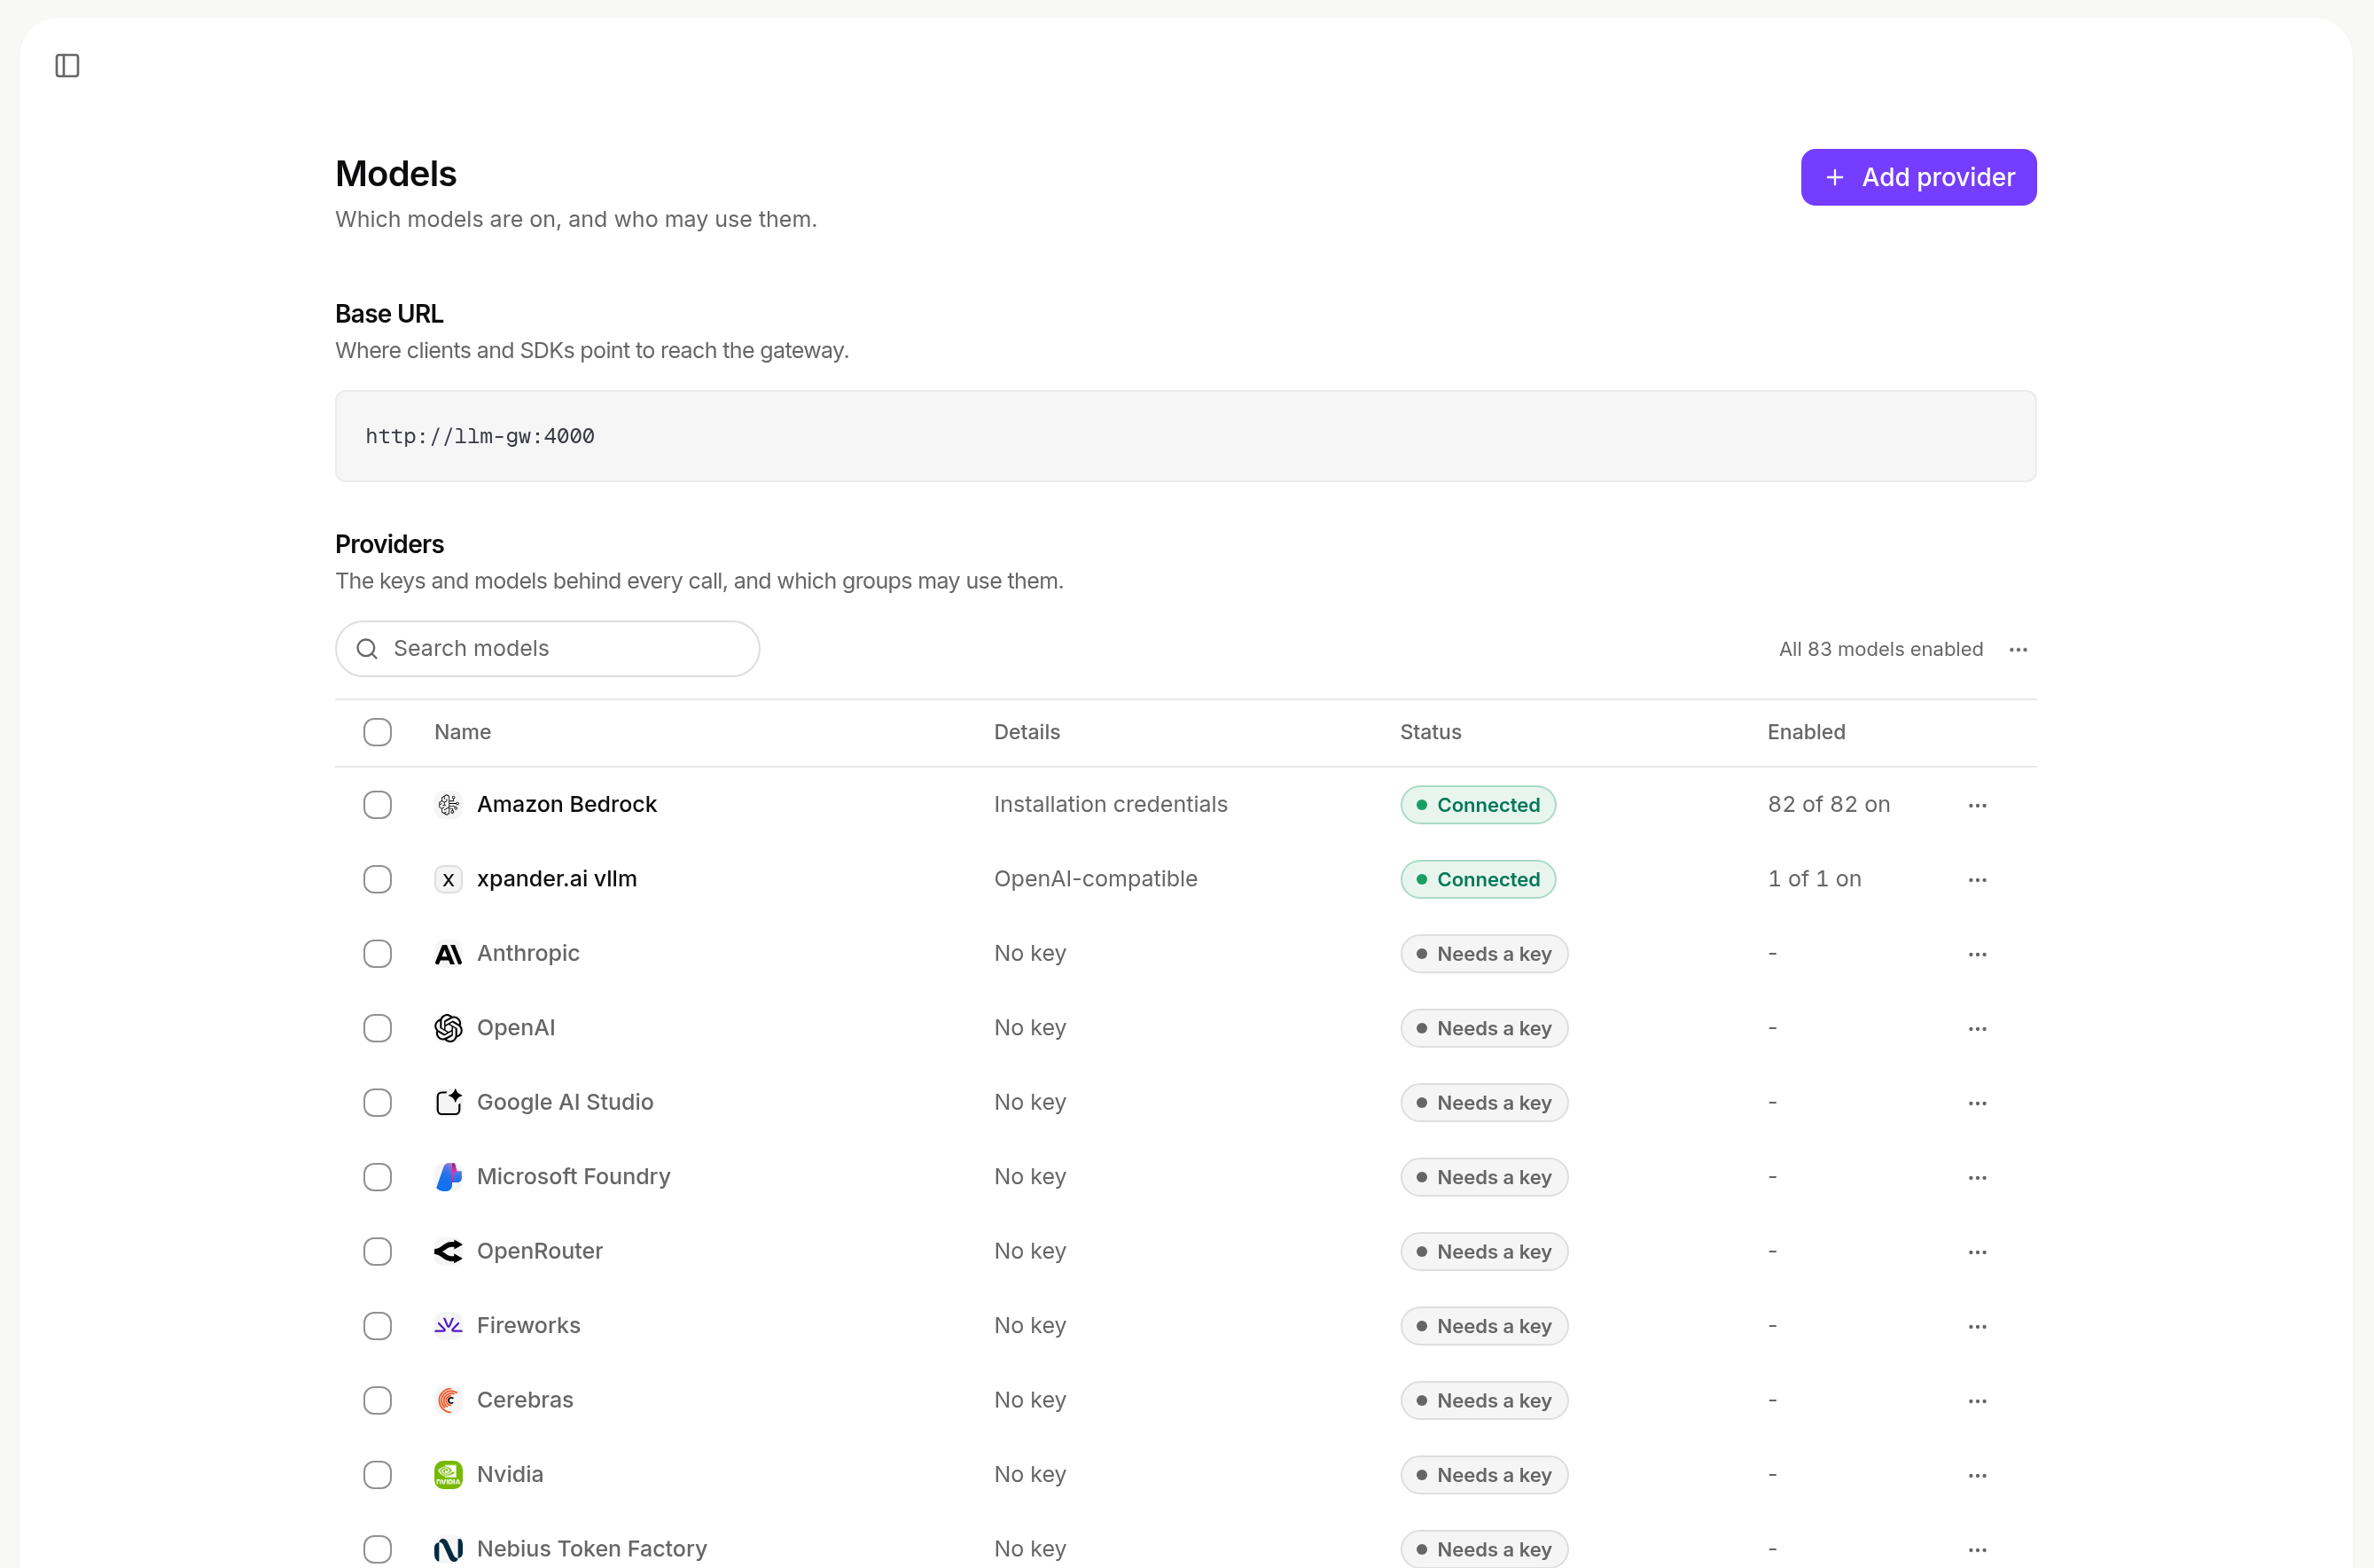
Task: Open the xpander.ai vllm row actions menu
Action: tap(1977, 880)
